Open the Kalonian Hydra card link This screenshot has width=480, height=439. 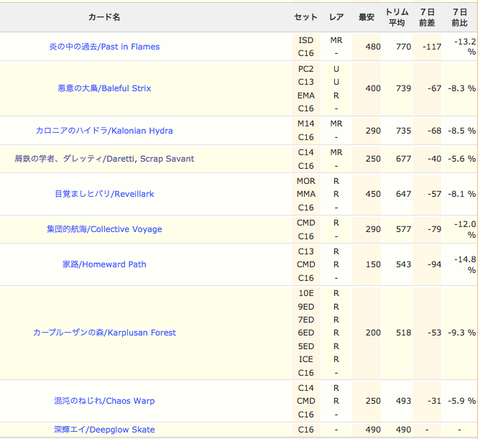point(104,131)
